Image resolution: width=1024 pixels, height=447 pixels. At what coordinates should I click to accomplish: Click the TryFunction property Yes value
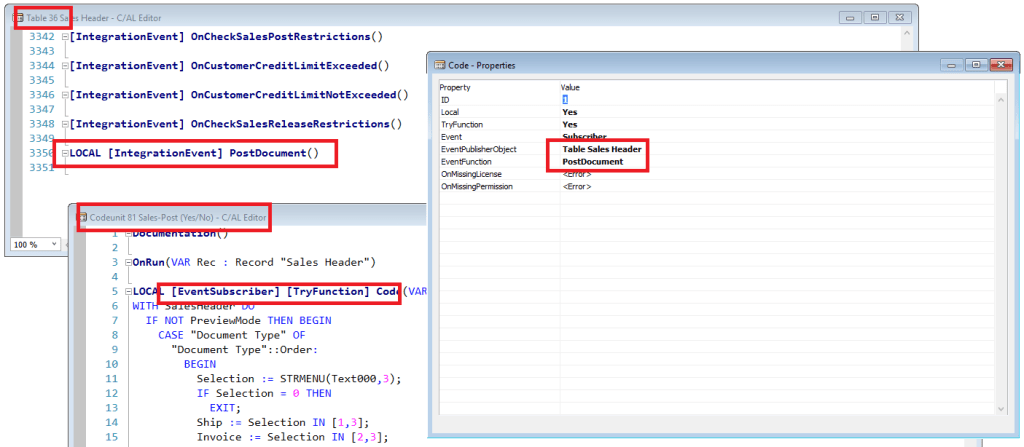click(x=570, y=124)
